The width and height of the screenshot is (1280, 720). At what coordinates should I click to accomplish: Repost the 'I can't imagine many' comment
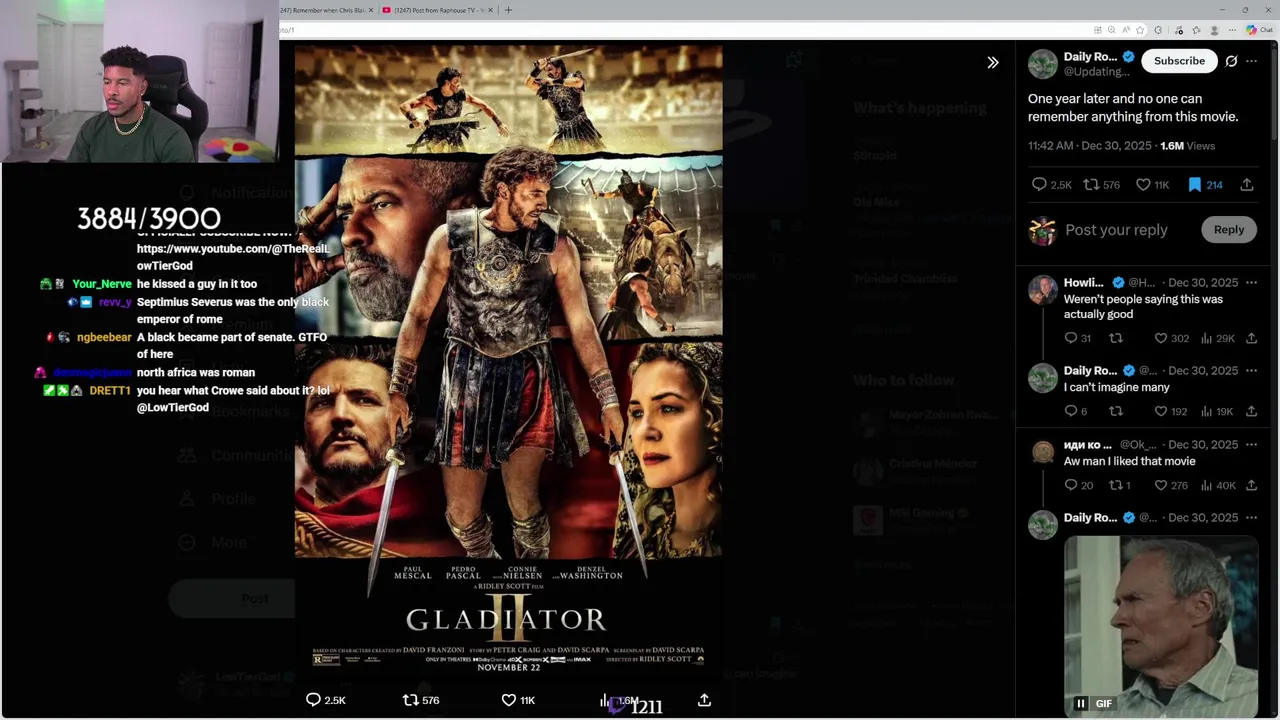pos(1116,411)
